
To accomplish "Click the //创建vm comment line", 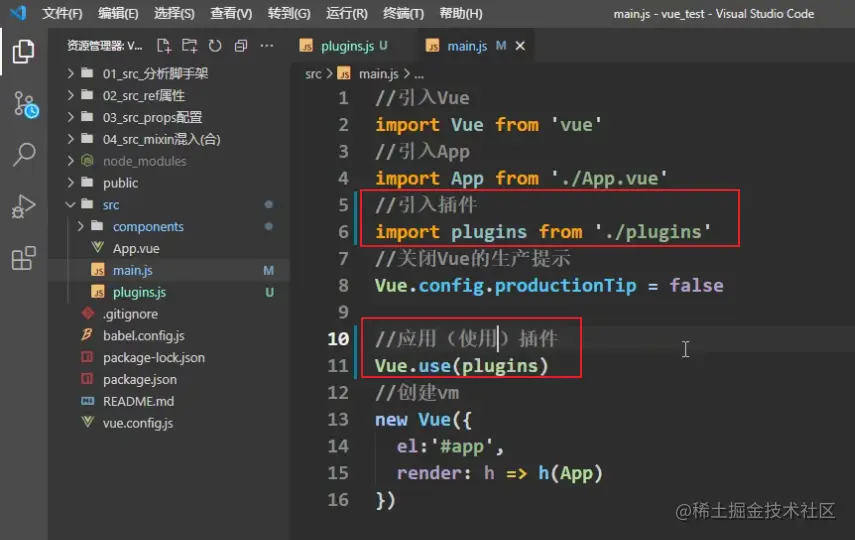I will [x=417, y=393].
